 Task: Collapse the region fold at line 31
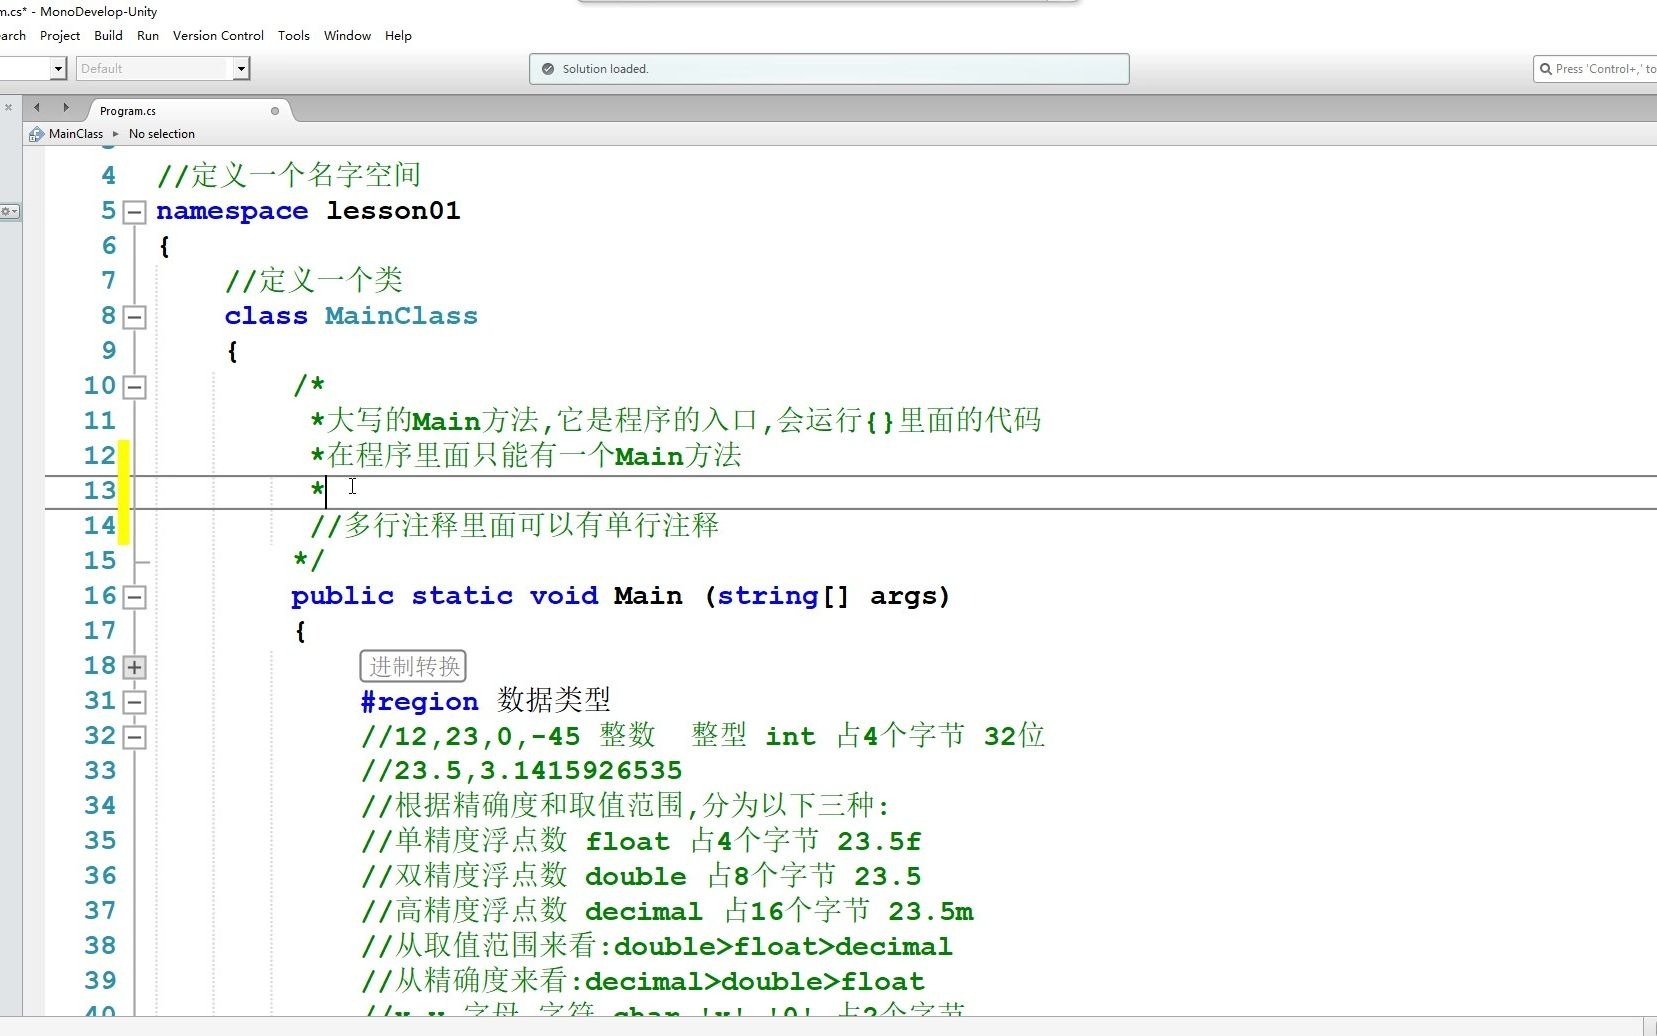[135, 702]
